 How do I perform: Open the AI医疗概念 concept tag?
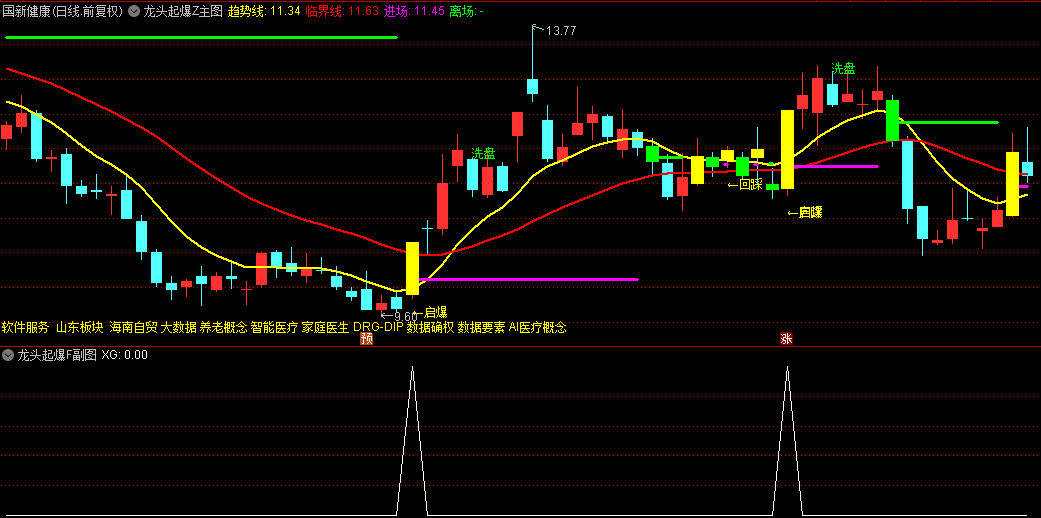(538, 327)
